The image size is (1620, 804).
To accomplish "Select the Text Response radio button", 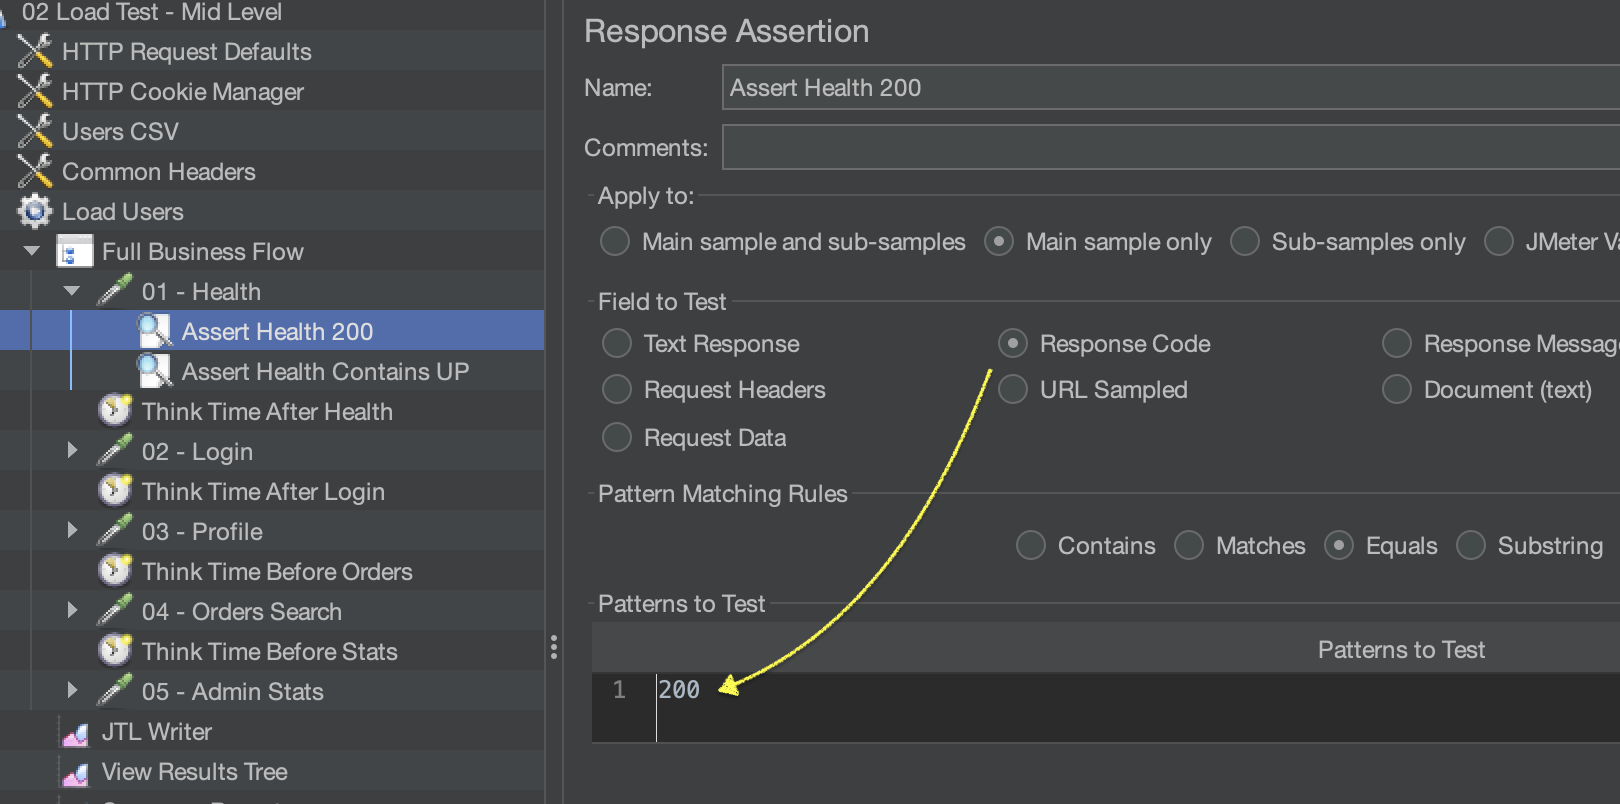I will [617, 344].
